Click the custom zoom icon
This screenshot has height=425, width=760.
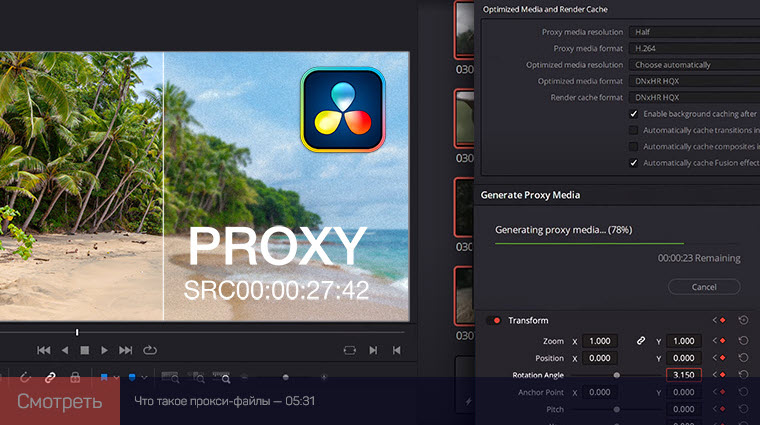(222, 378)
